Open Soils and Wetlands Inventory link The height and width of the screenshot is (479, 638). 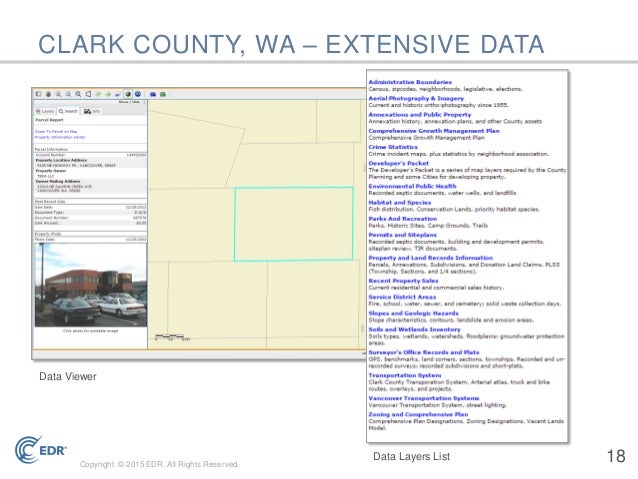click(x=414, y=330)
